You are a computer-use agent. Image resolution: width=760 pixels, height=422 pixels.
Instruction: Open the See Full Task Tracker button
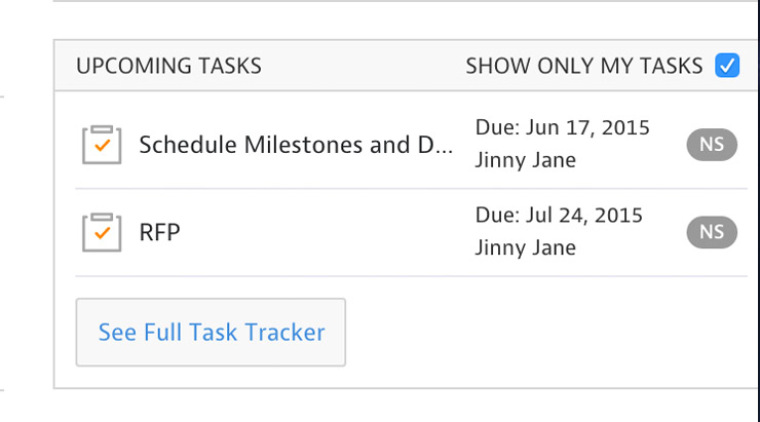point(211,332)
